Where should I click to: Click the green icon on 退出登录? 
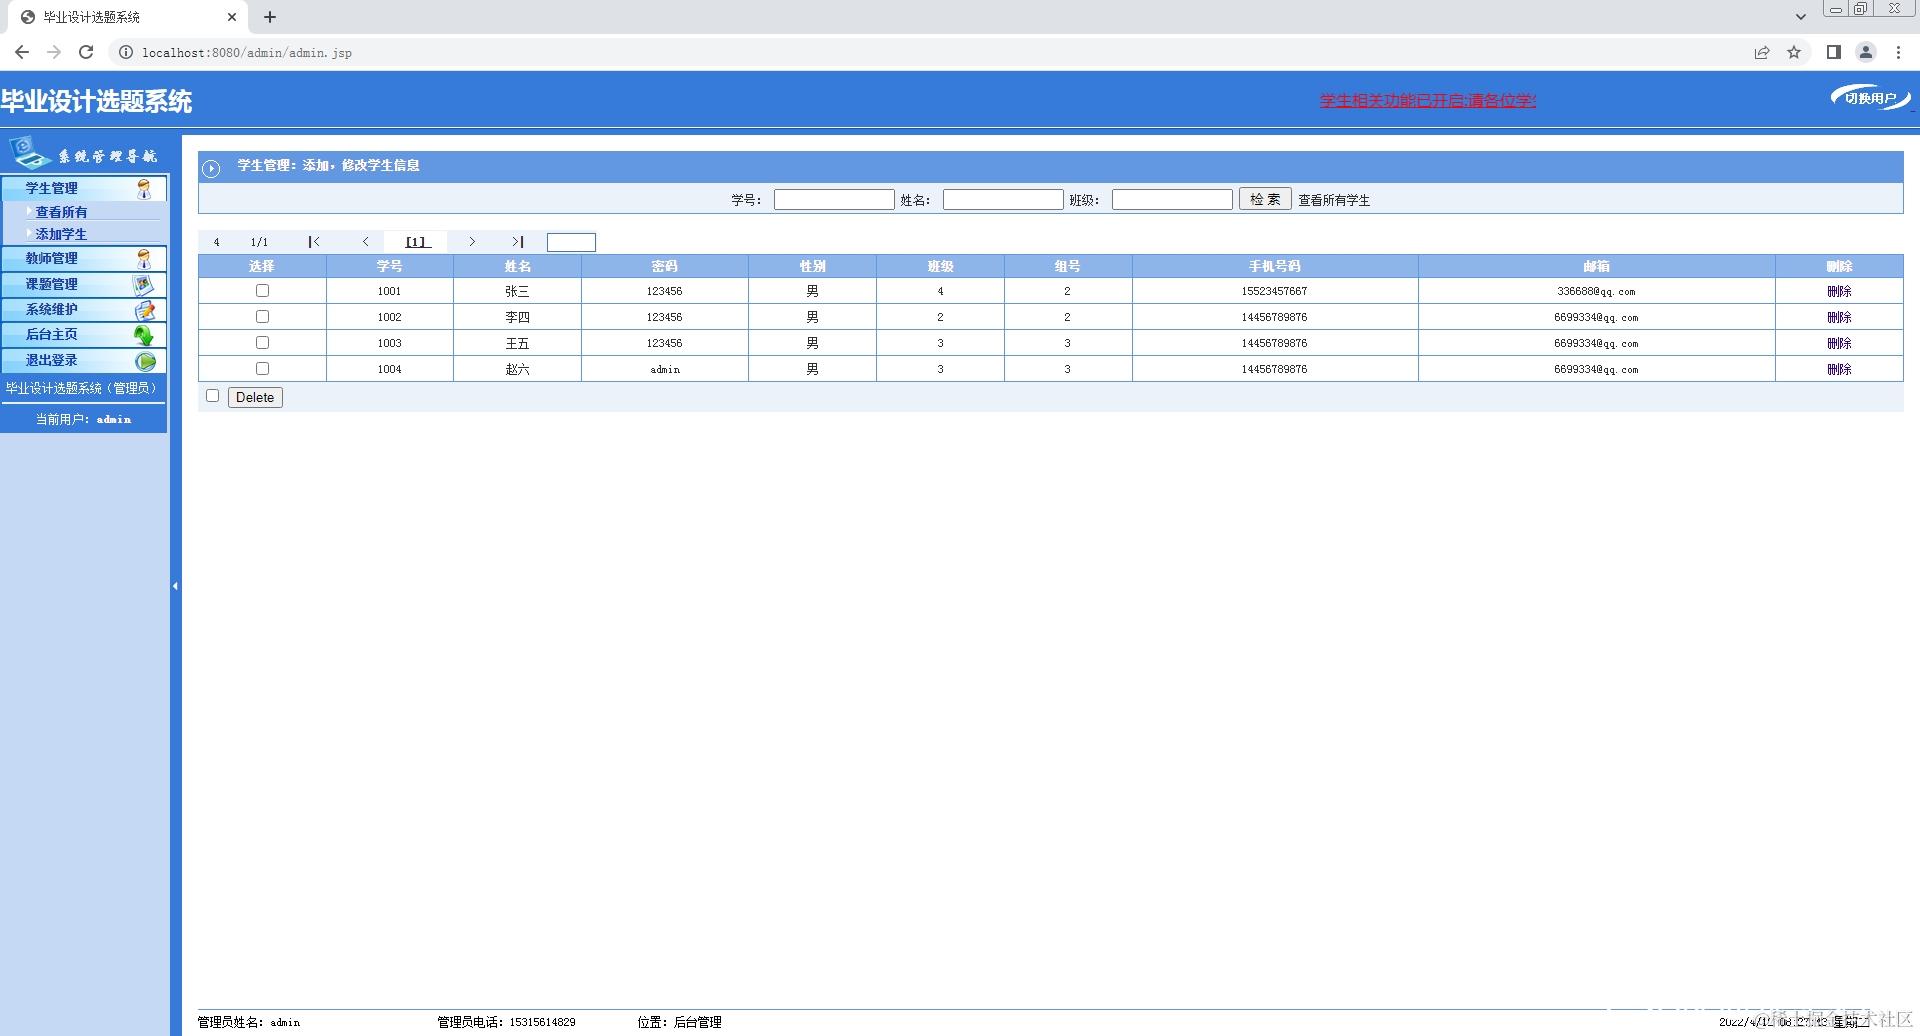(145, 361)
